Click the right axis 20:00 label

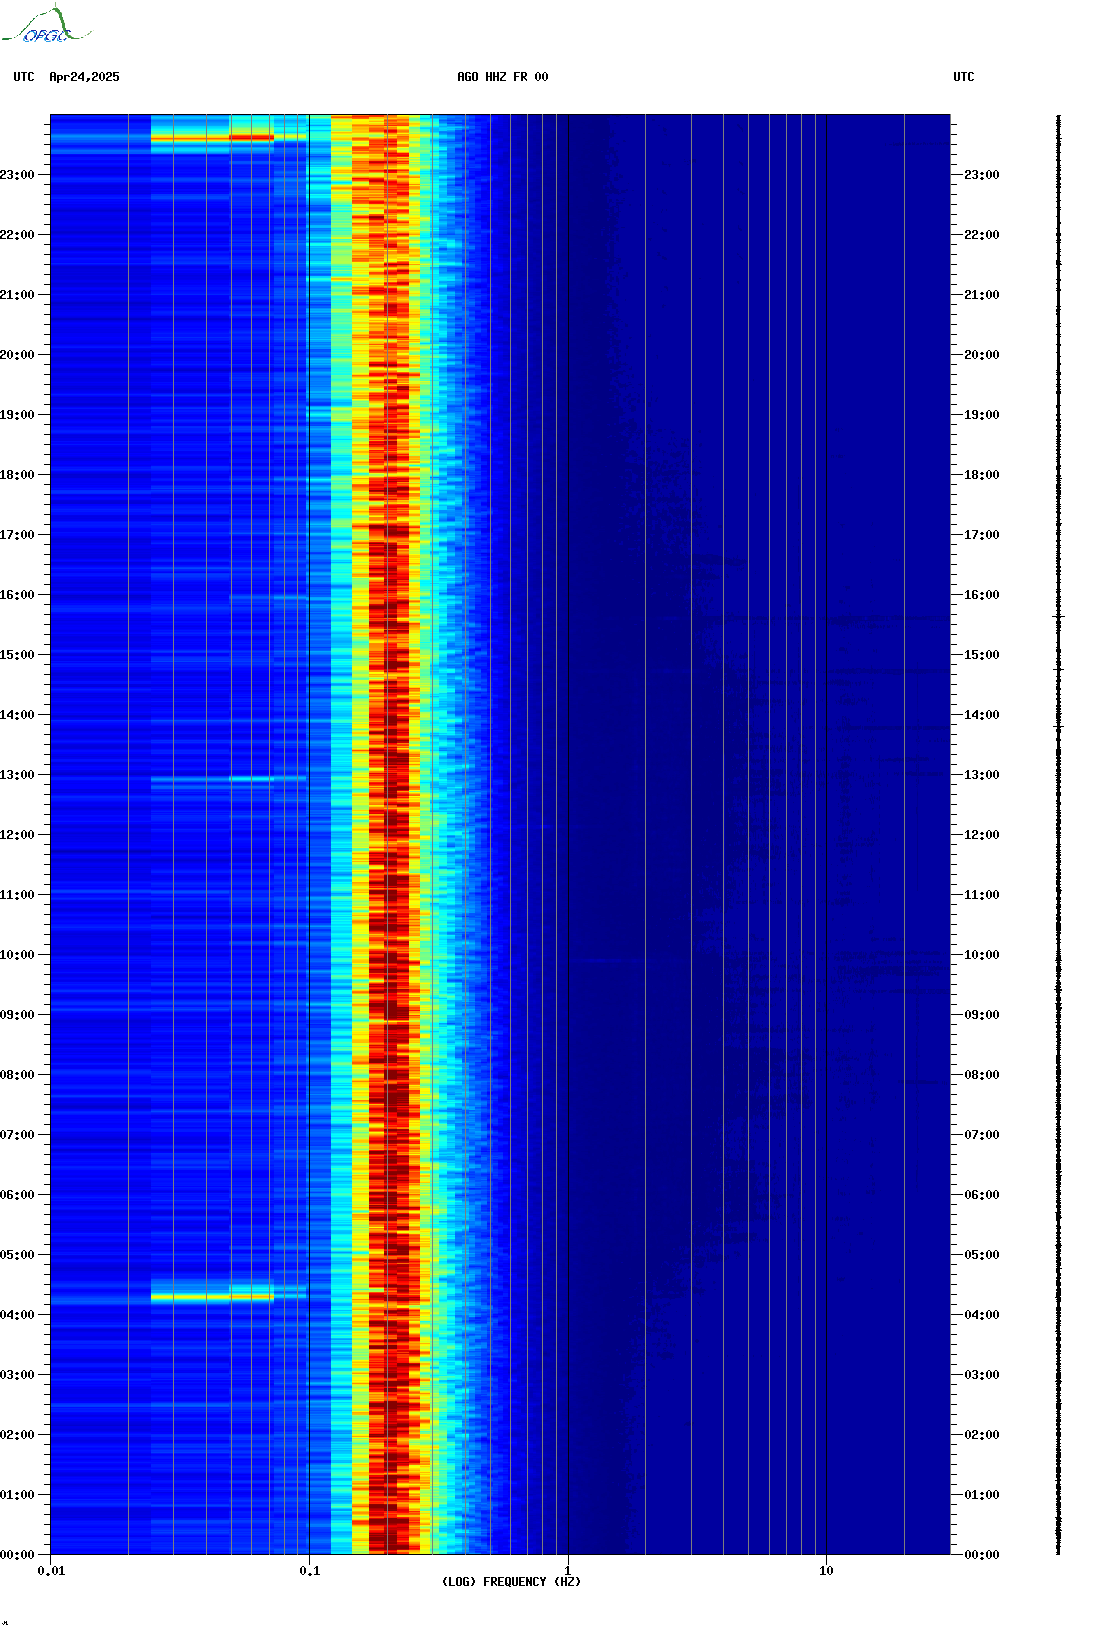pyautogui.click(x=982, y=355)
